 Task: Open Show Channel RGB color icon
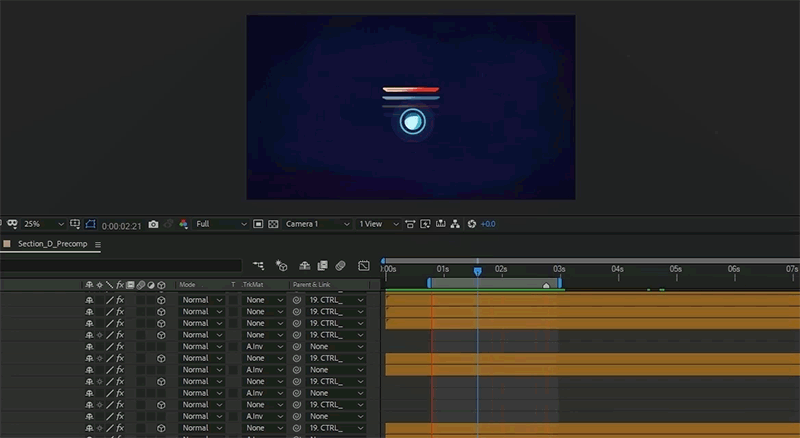[x=184, y=224]
